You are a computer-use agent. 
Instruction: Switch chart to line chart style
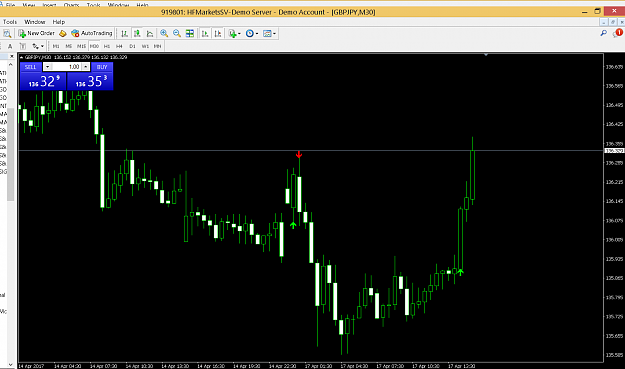(x=150, y=33)
